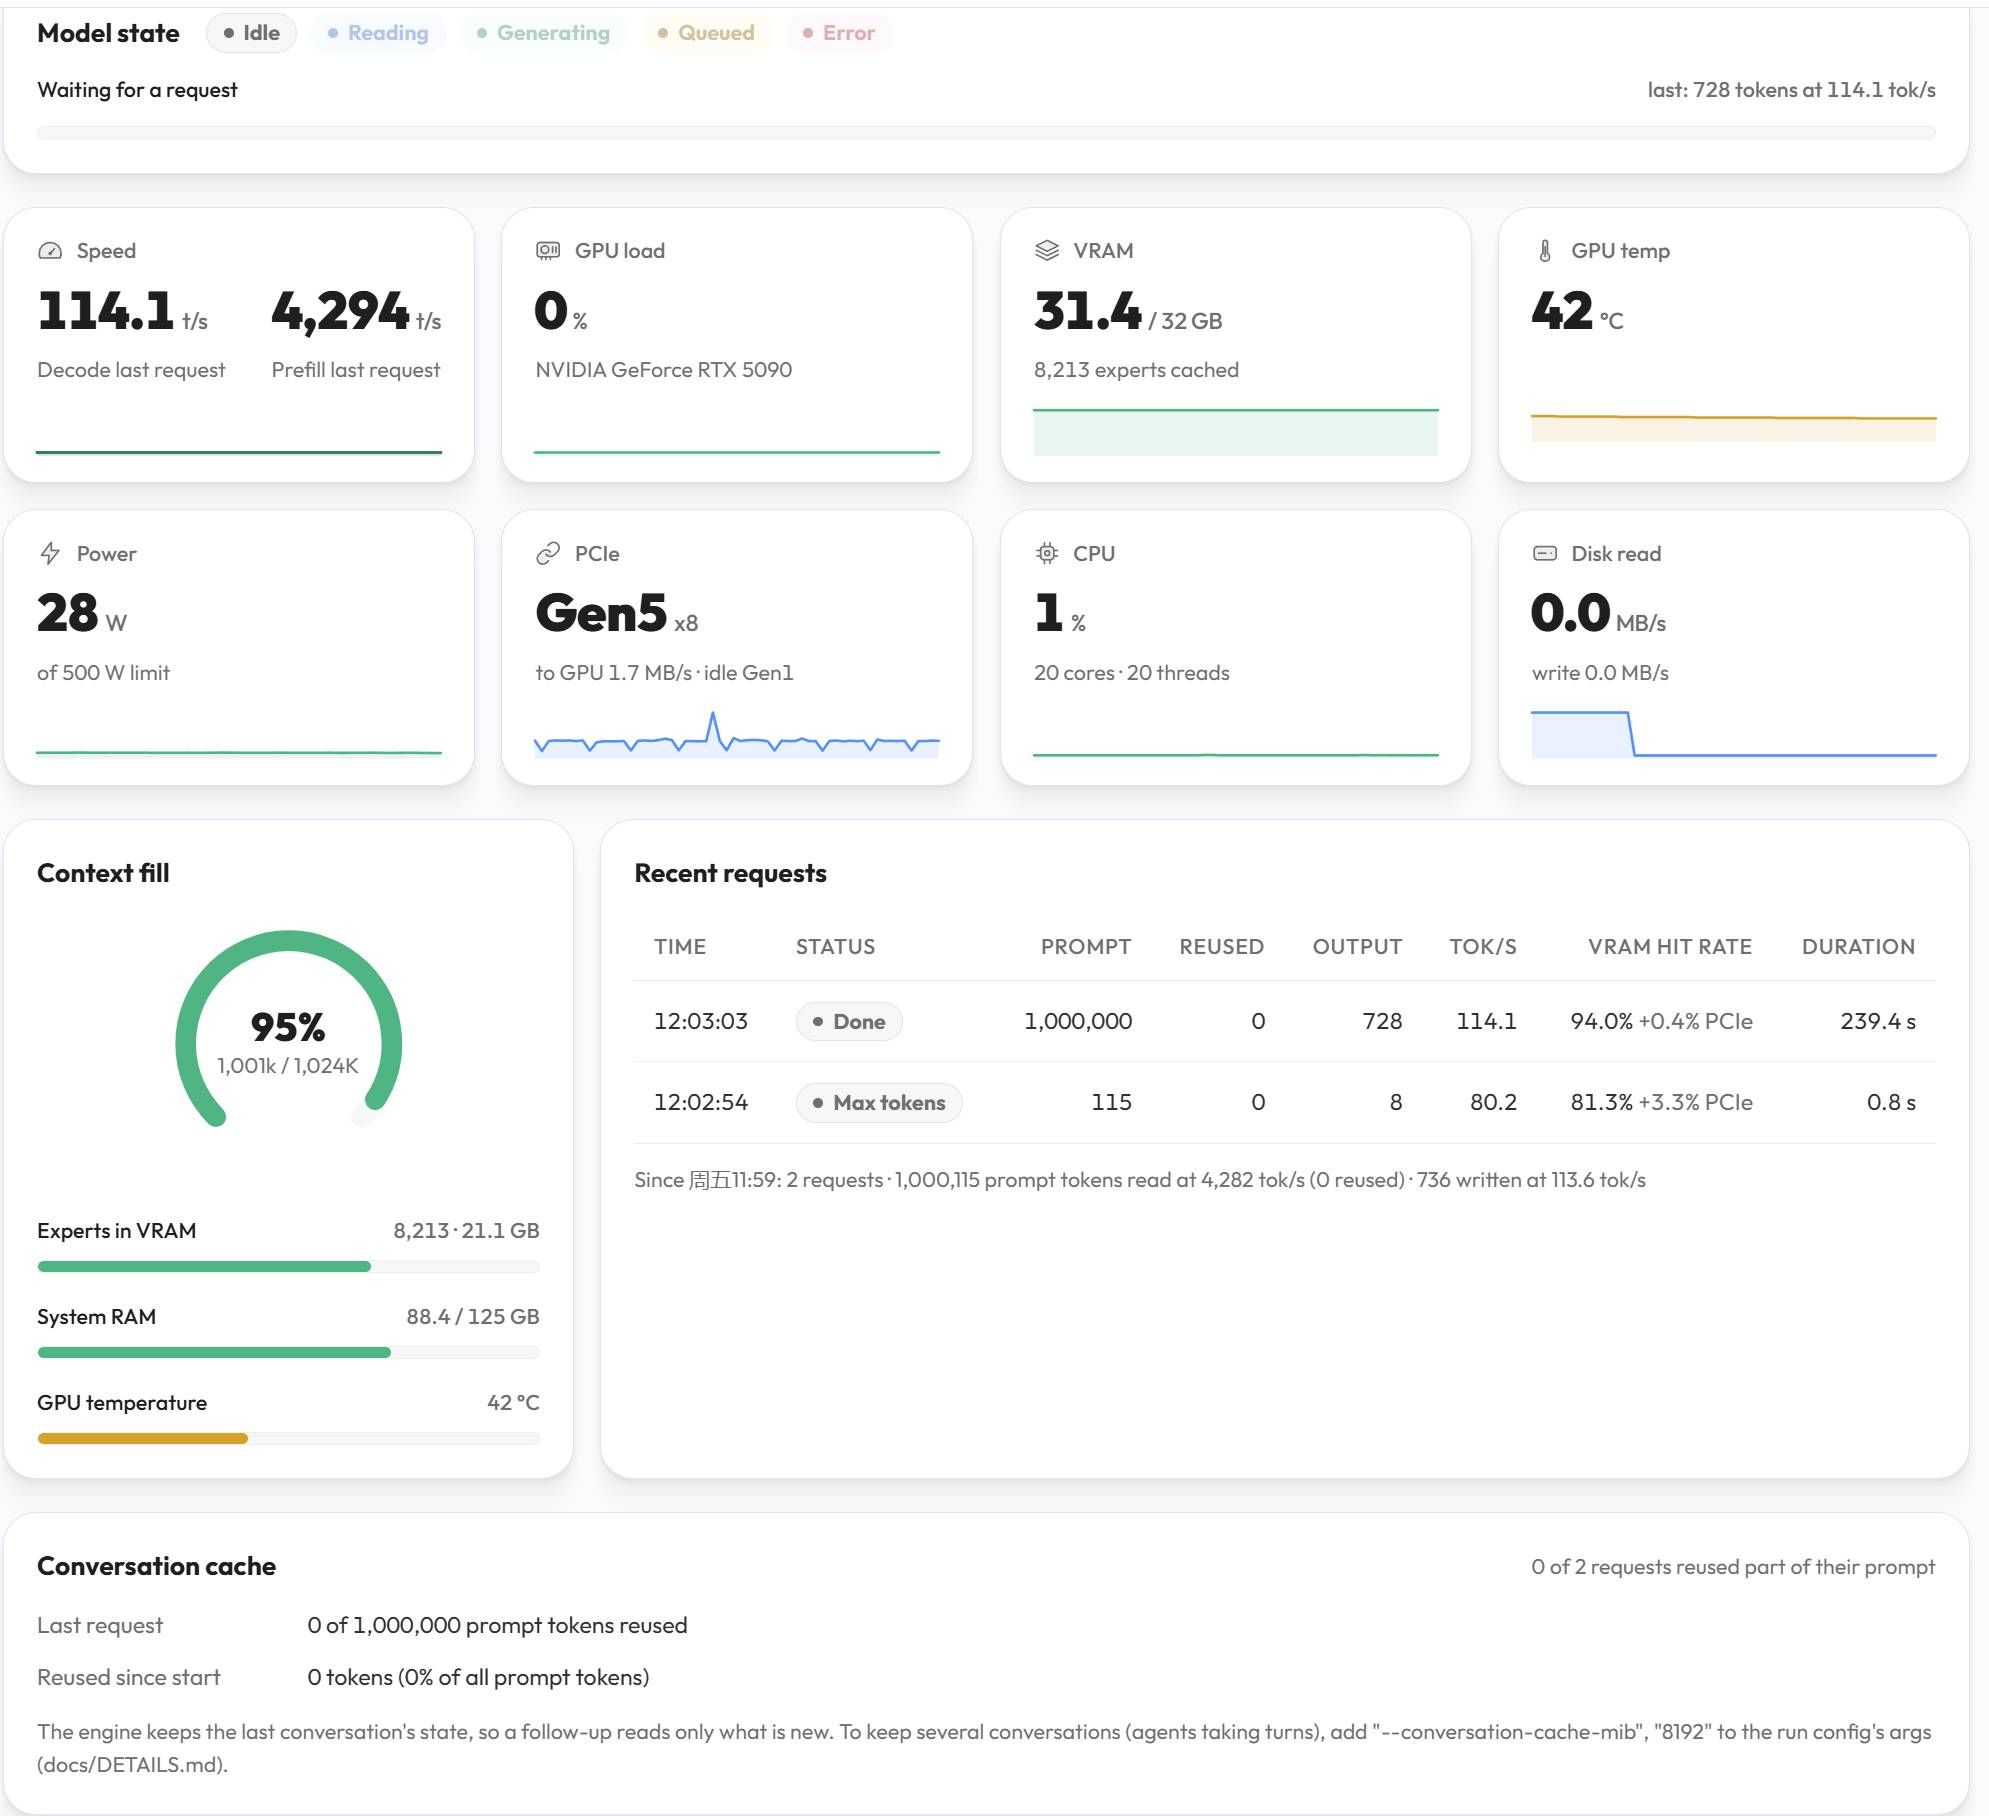Click the Power lightning bolt icon

pos(50,554)
